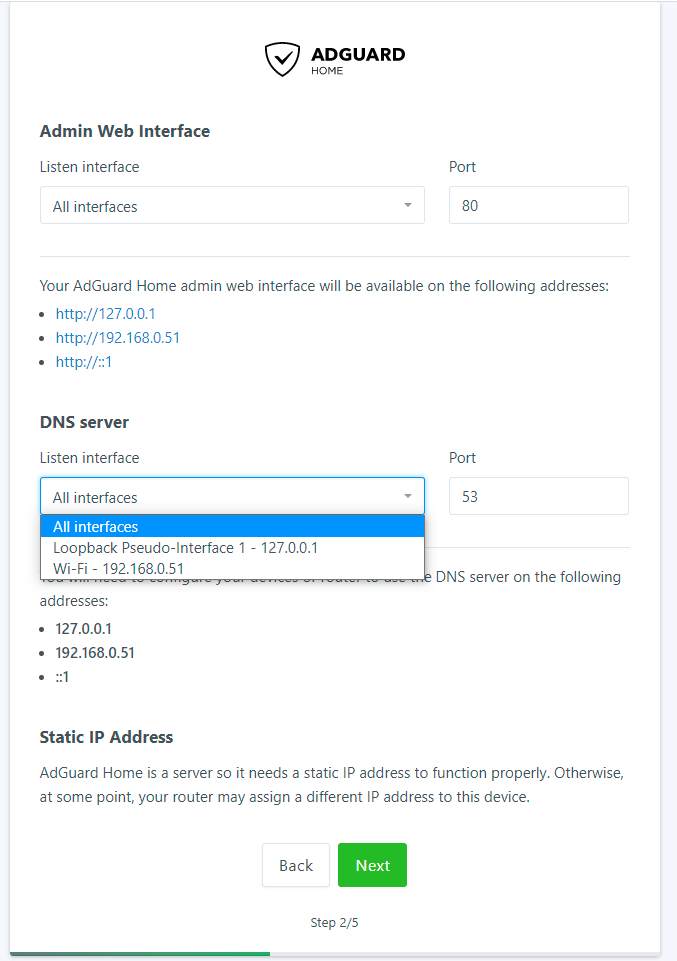Open the http://::1 admin link

coord(84,362)
